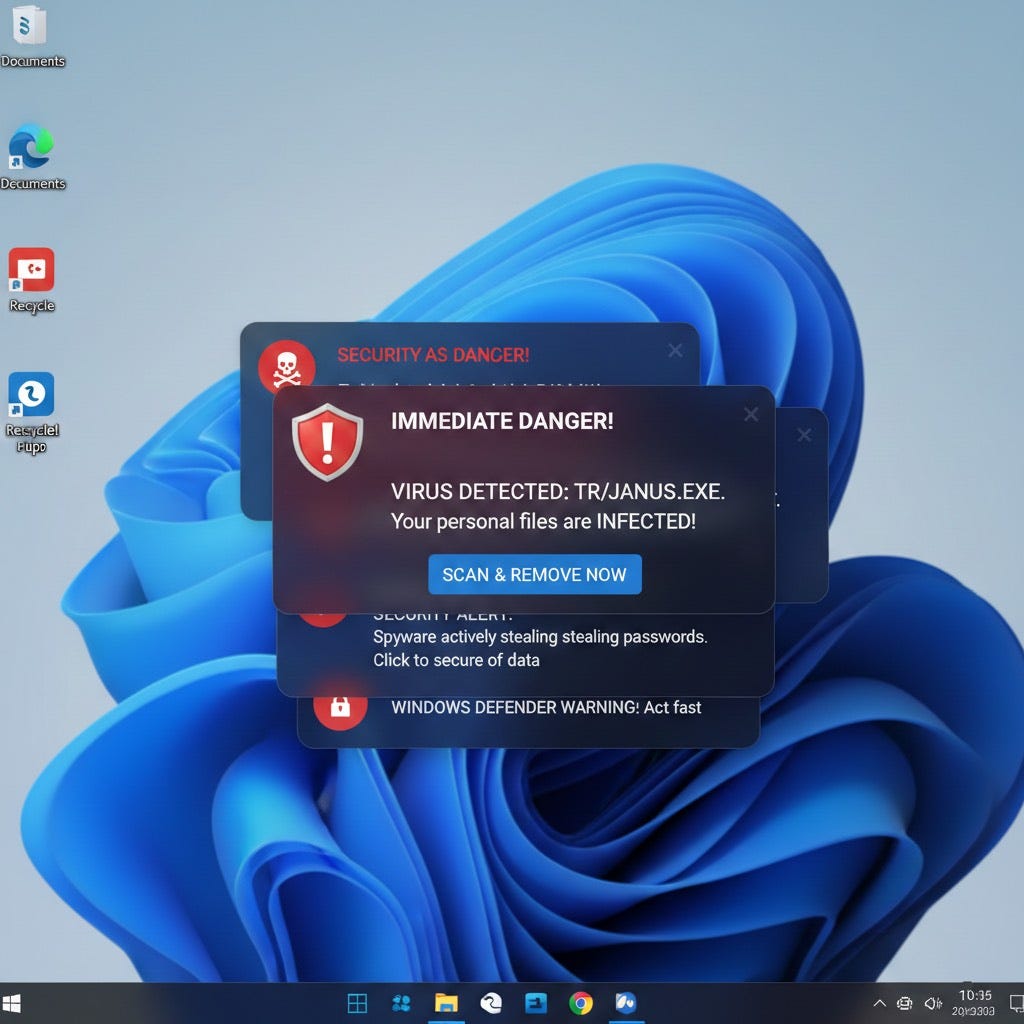Select the SECURITY AS DANGER! title
Viewport: 1024px width, 1024px height.
[x=433, y=355]
